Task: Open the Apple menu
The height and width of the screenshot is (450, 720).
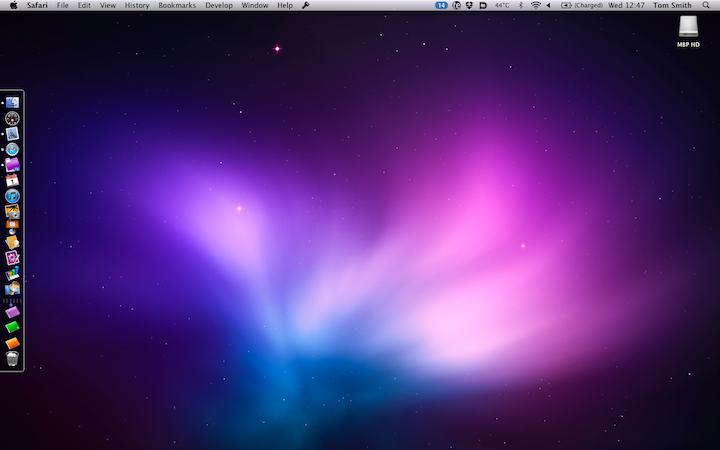Action: pos(13,6)
